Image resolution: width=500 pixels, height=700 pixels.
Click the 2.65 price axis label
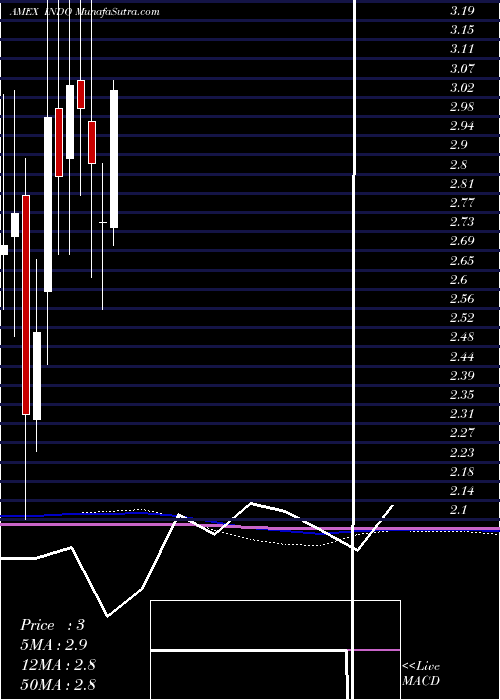(462, 260)
